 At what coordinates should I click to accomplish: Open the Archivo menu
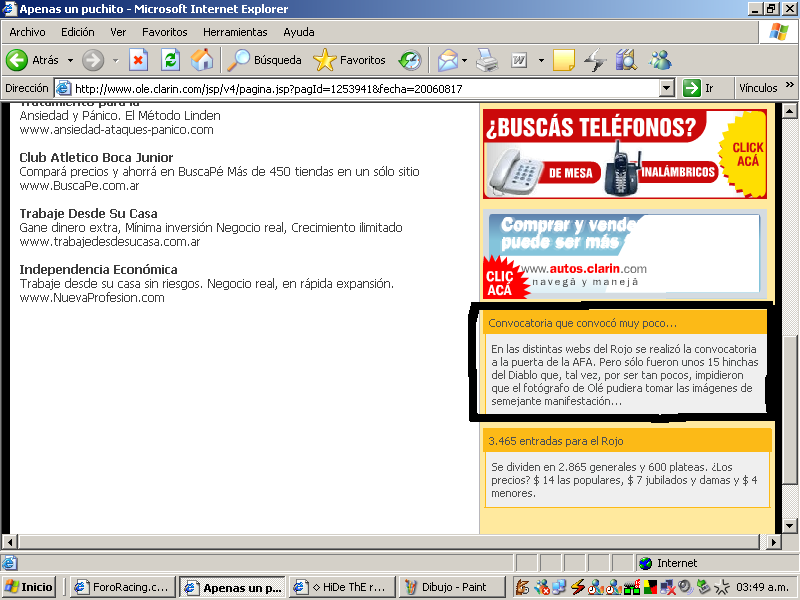[x=27, y=32]
